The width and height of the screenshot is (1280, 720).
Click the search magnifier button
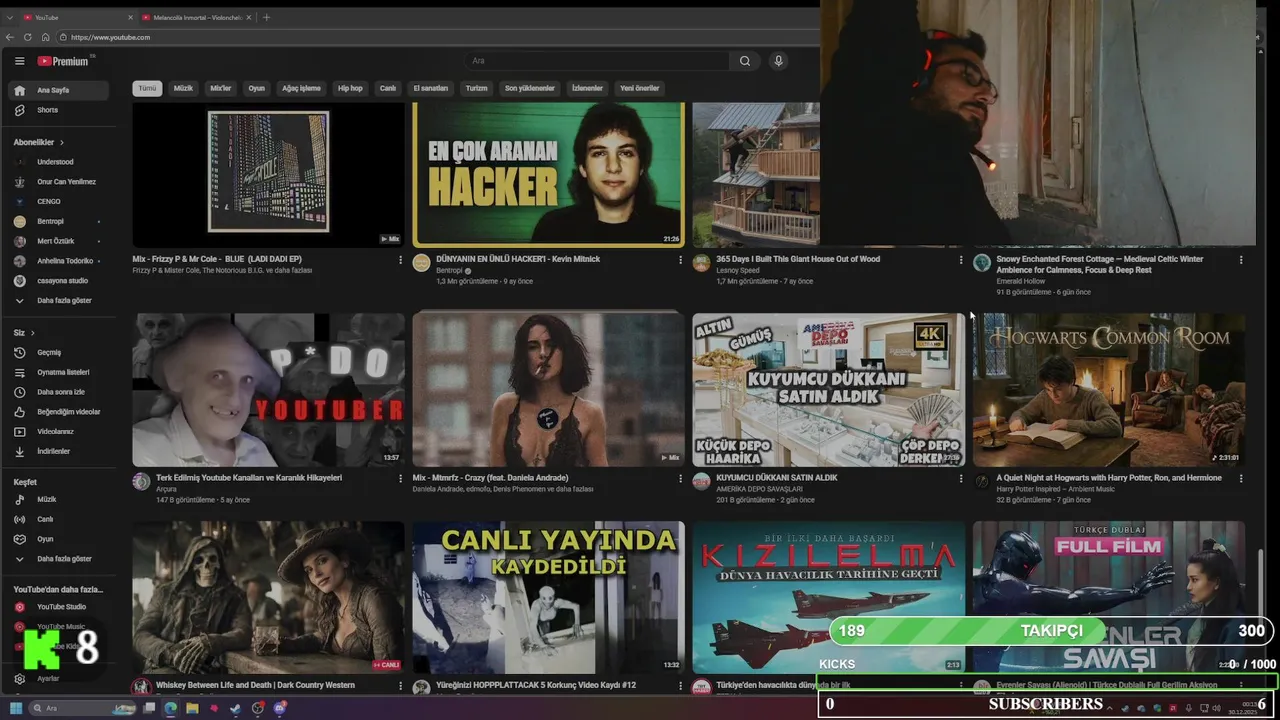745,61
